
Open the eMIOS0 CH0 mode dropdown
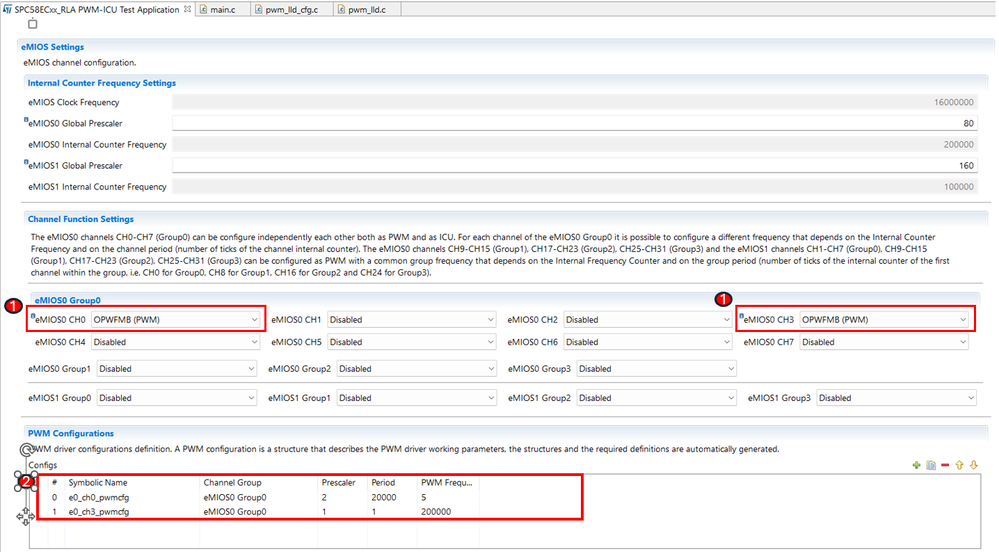click(x=175, y=319)
